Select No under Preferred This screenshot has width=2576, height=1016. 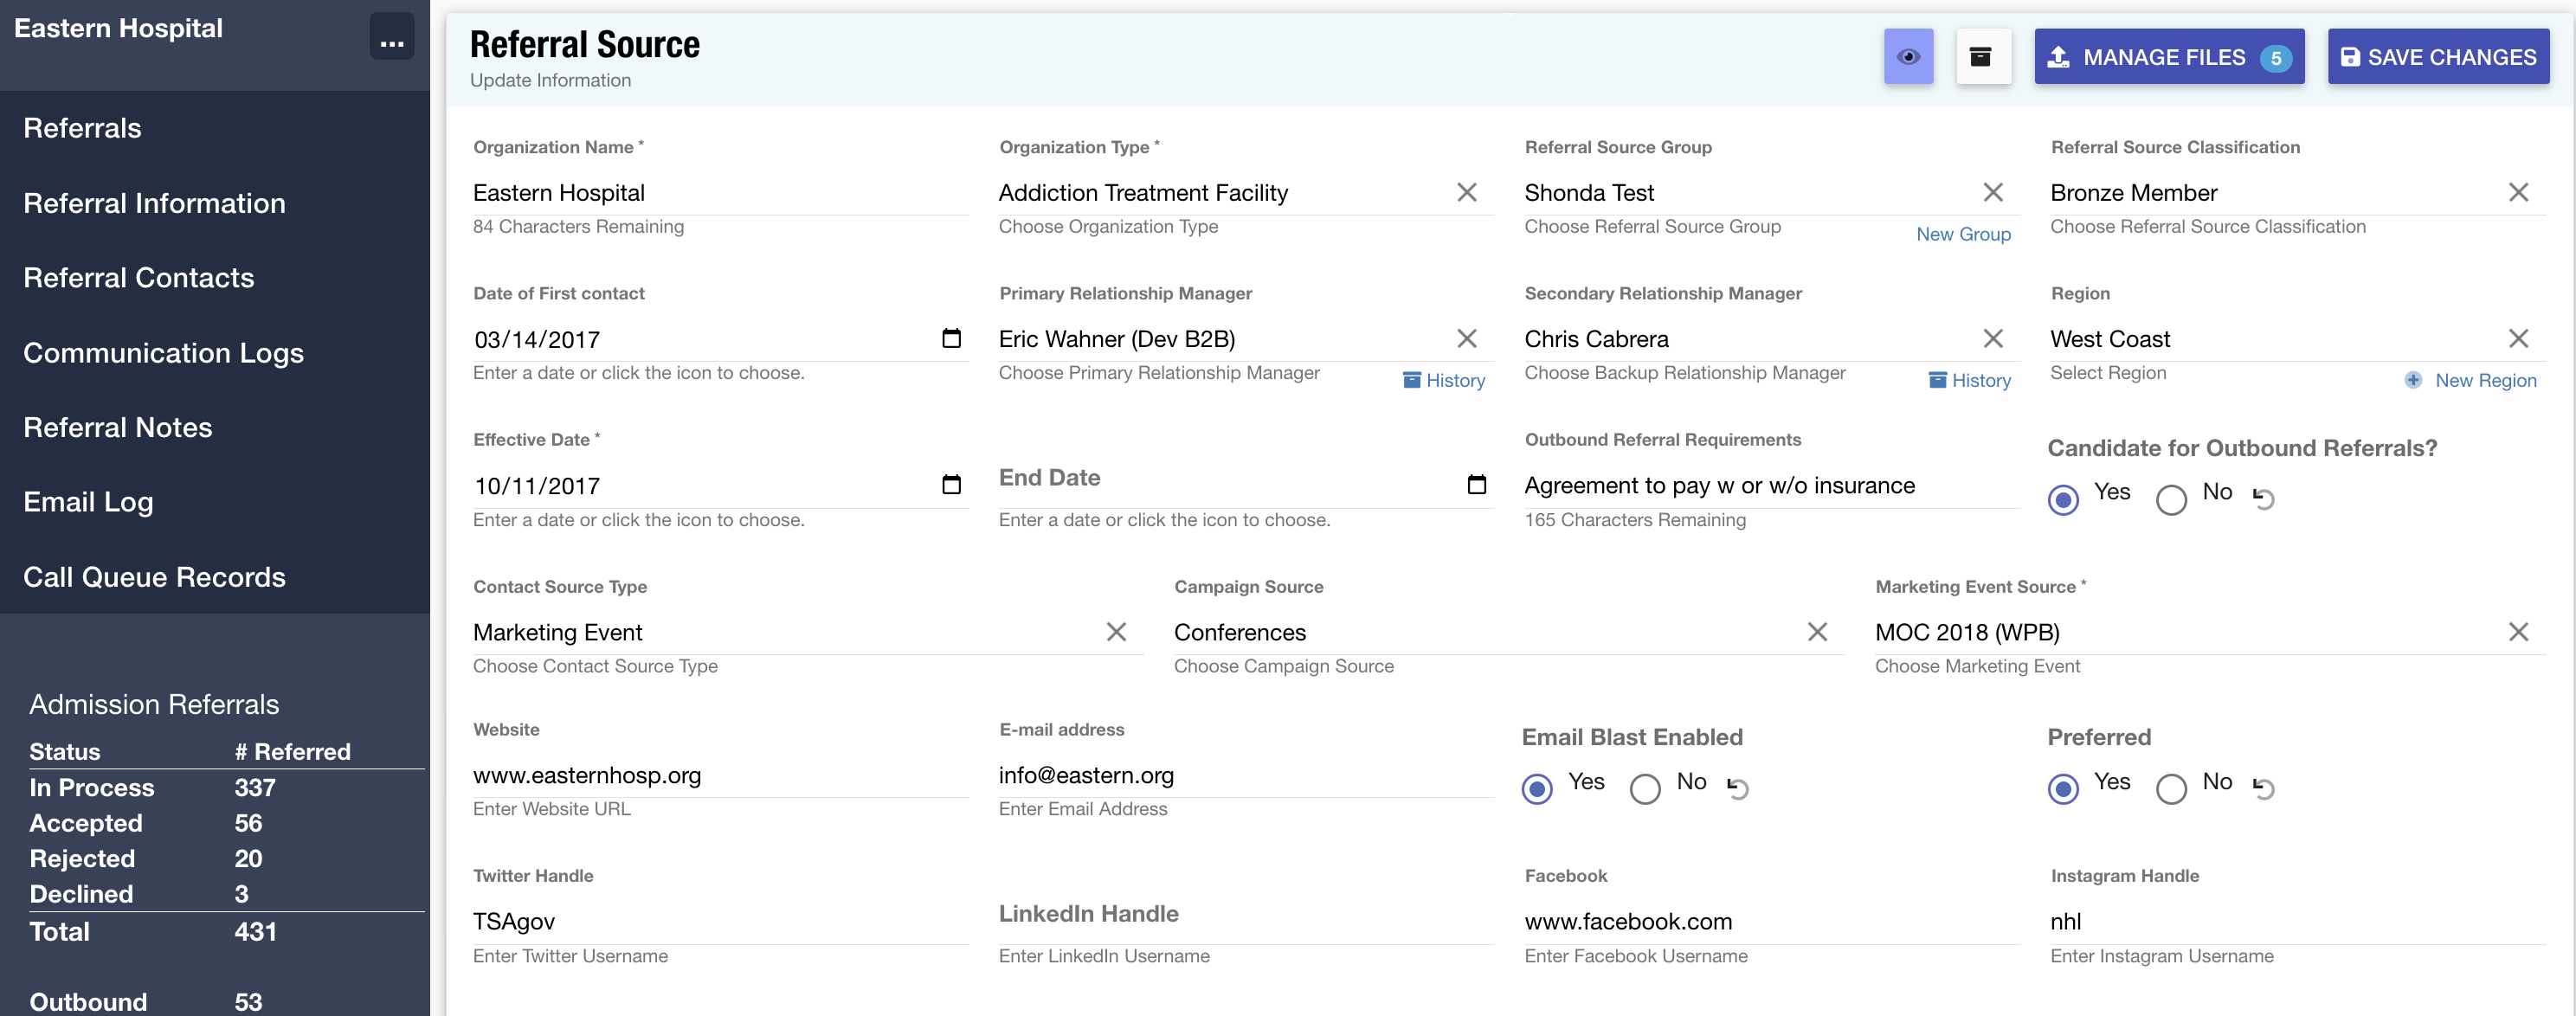(2171, 789)
